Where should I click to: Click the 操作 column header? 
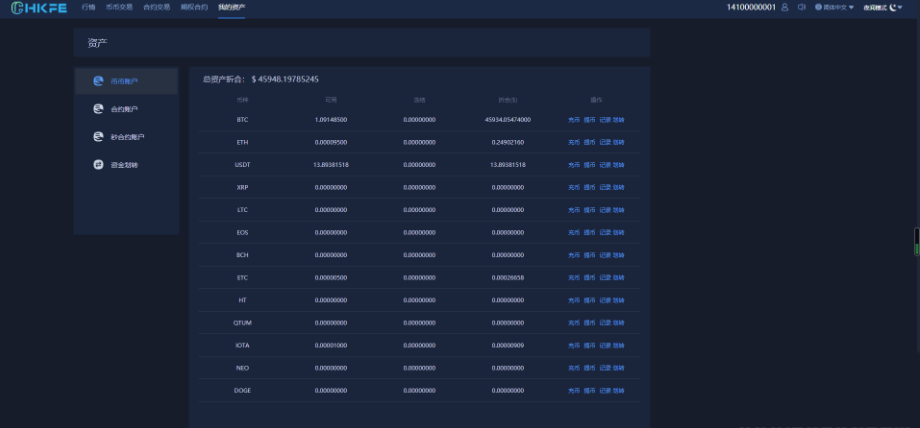596,100
